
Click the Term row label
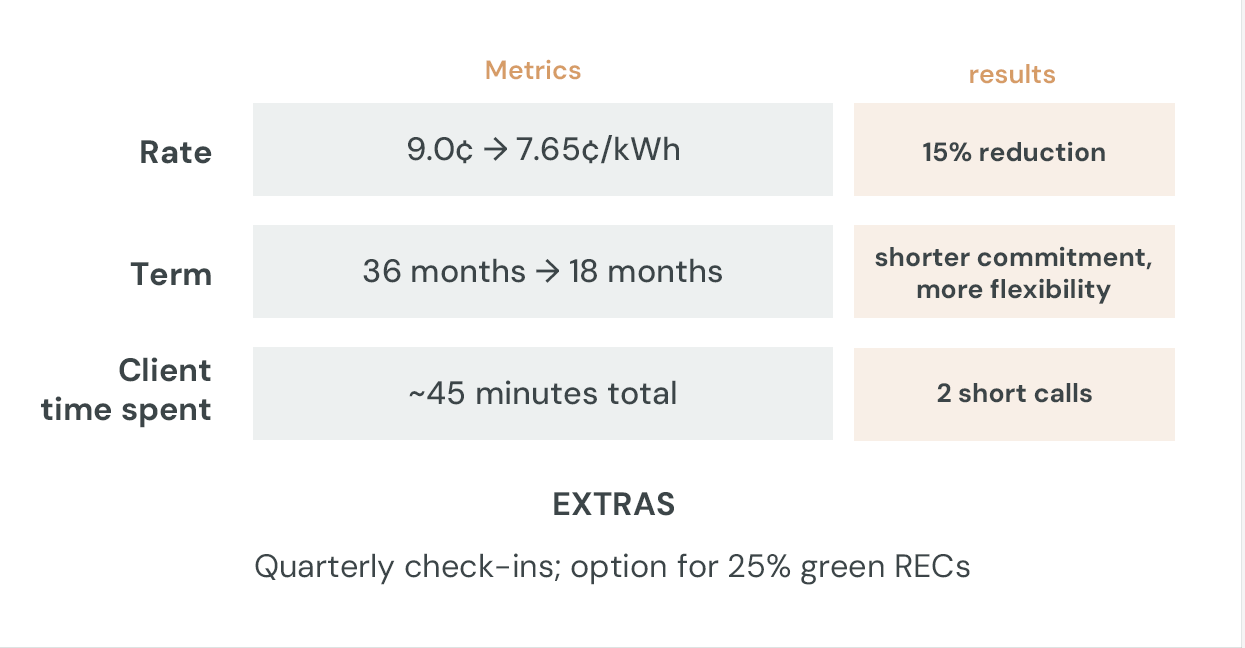coord(171,274)
